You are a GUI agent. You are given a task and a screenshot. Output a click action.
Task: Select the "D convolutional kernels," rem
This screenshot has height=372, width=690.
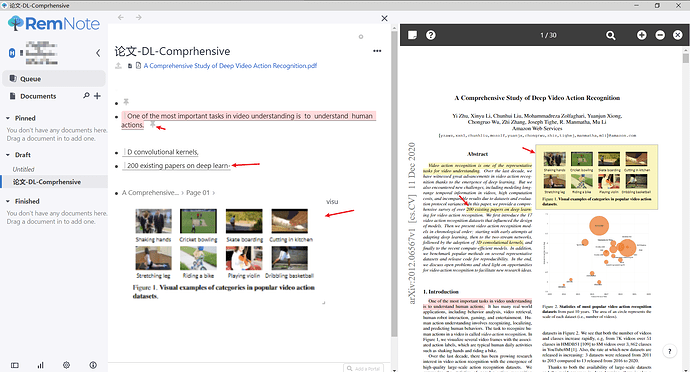pyautogui.click(x=161, y=152)
